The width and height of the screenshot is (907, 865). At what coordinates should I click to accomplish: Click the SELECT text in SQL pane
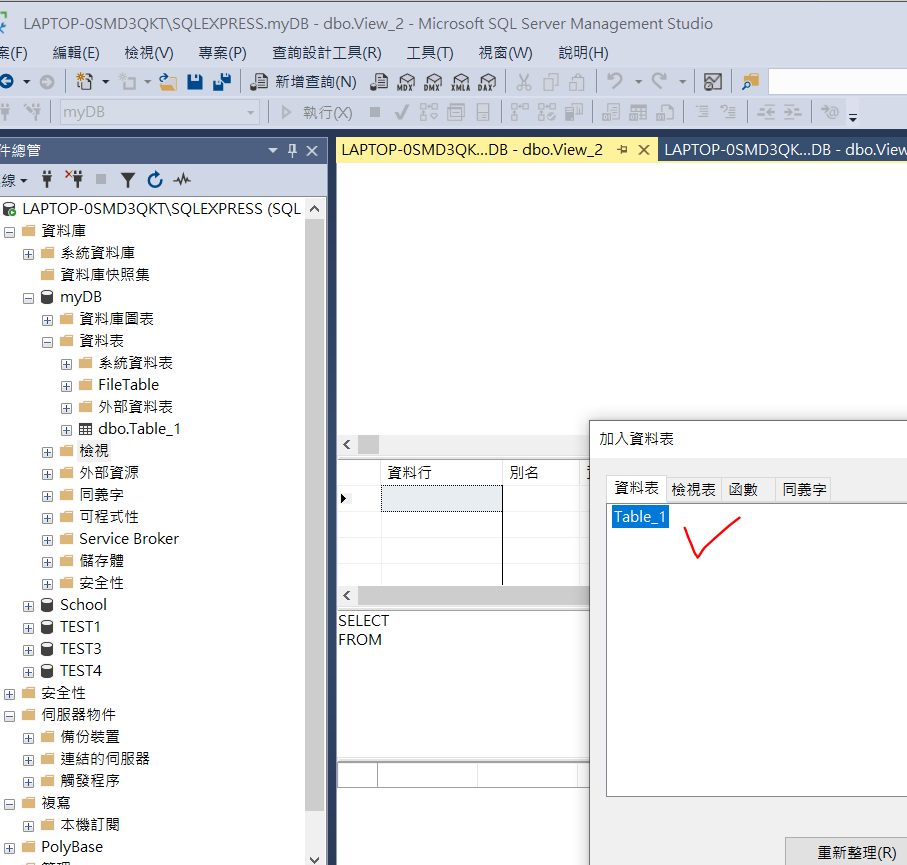(x=364, y=621)
